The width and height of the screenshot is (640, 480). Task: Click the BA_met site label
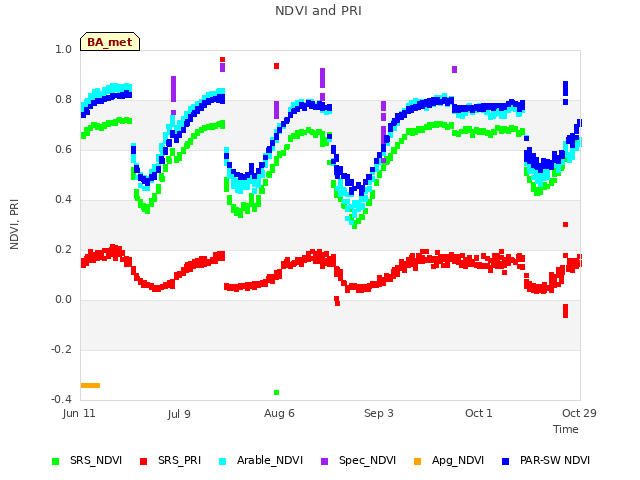tap(110, 42)
